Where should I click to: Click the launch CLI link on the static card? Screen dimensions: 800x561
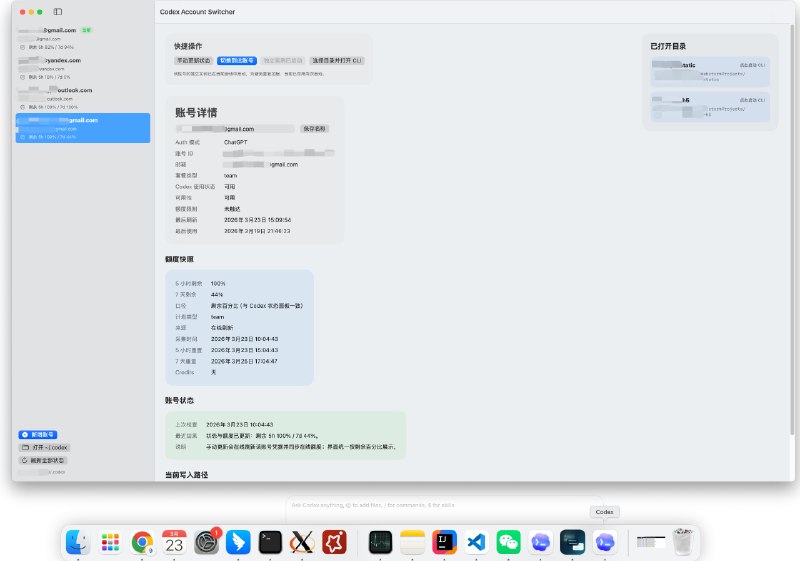click(x=753, y=65)
